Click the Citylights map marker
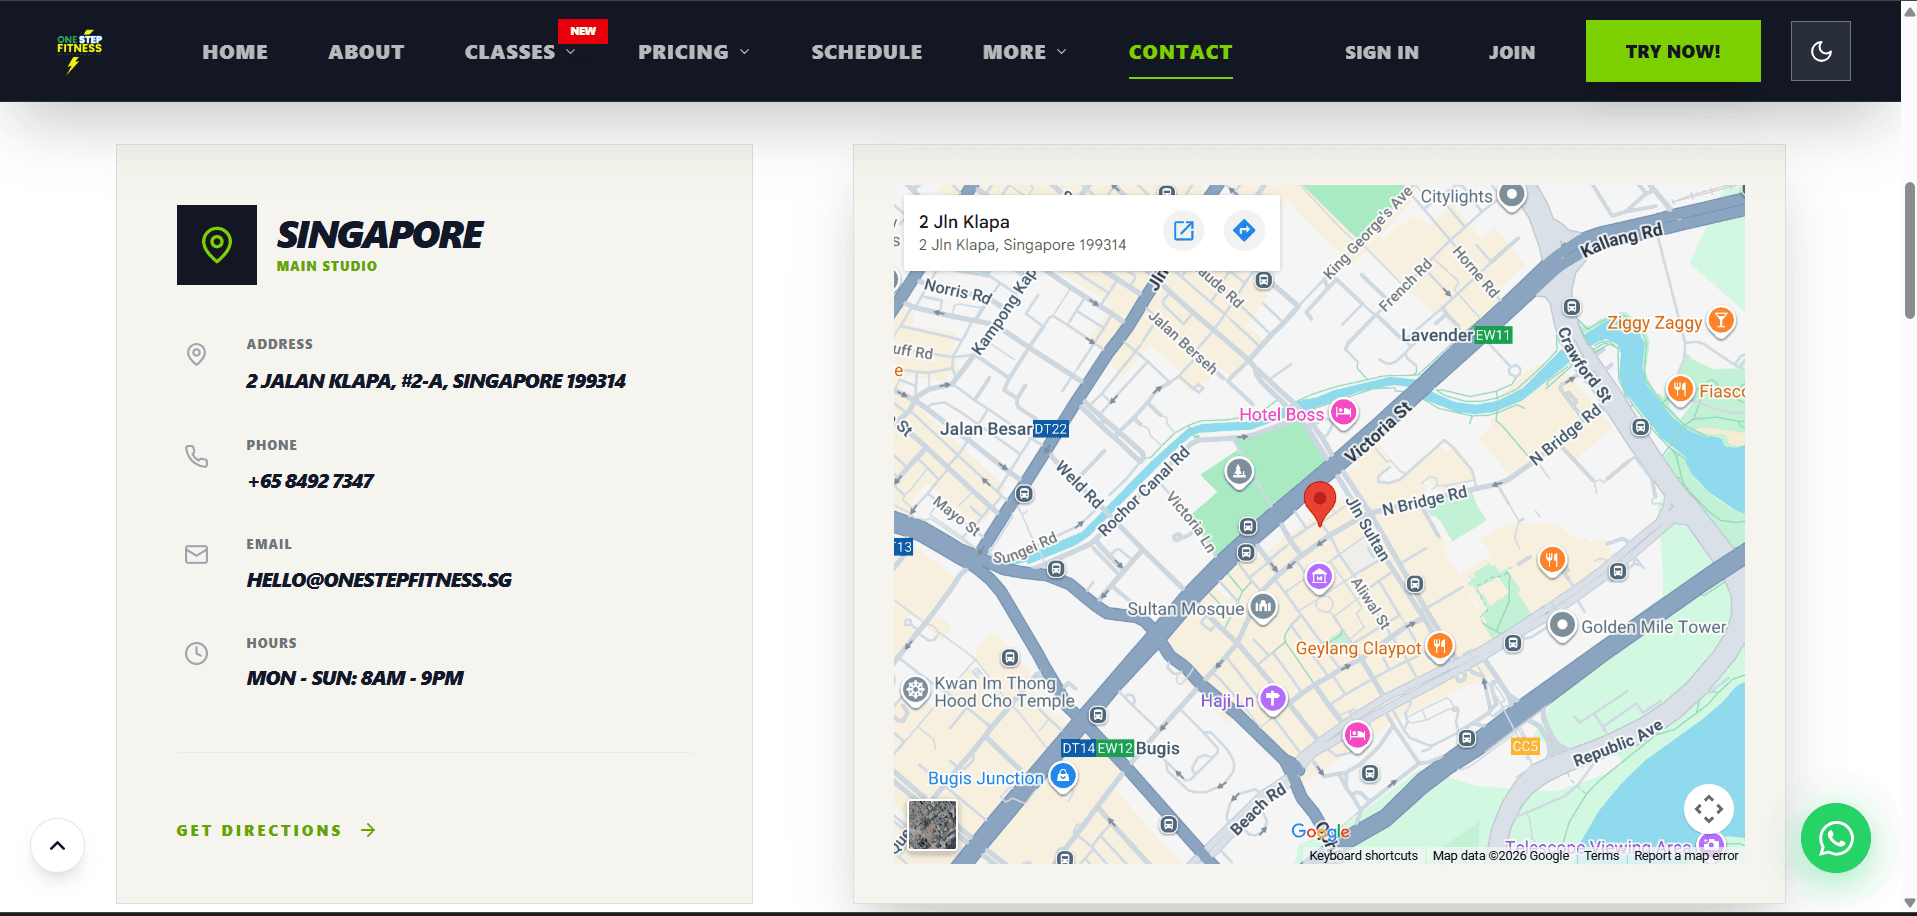Screen dimensions: 1917x916 pos(1512,194)
